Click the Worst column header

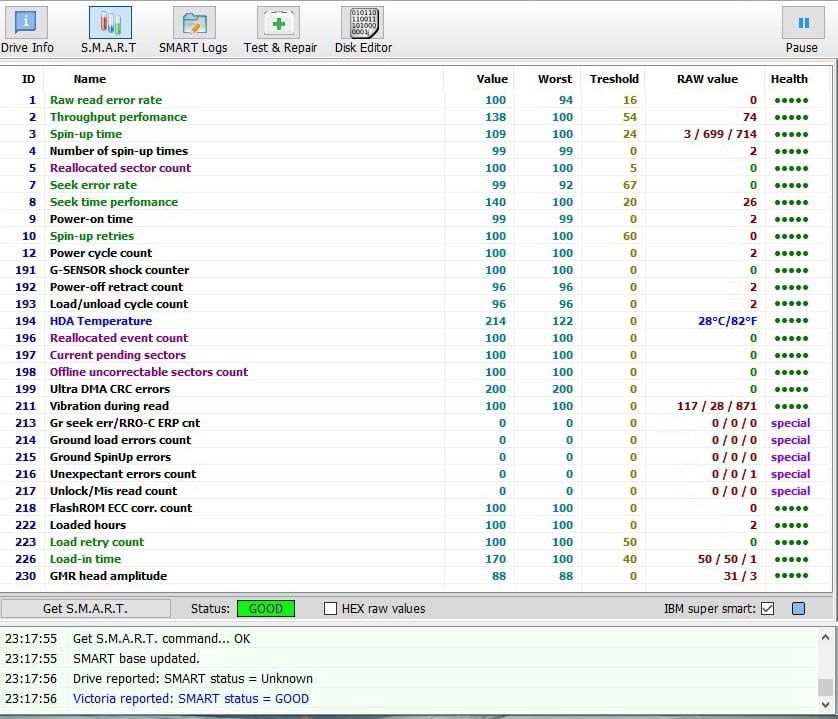[555, 79]
